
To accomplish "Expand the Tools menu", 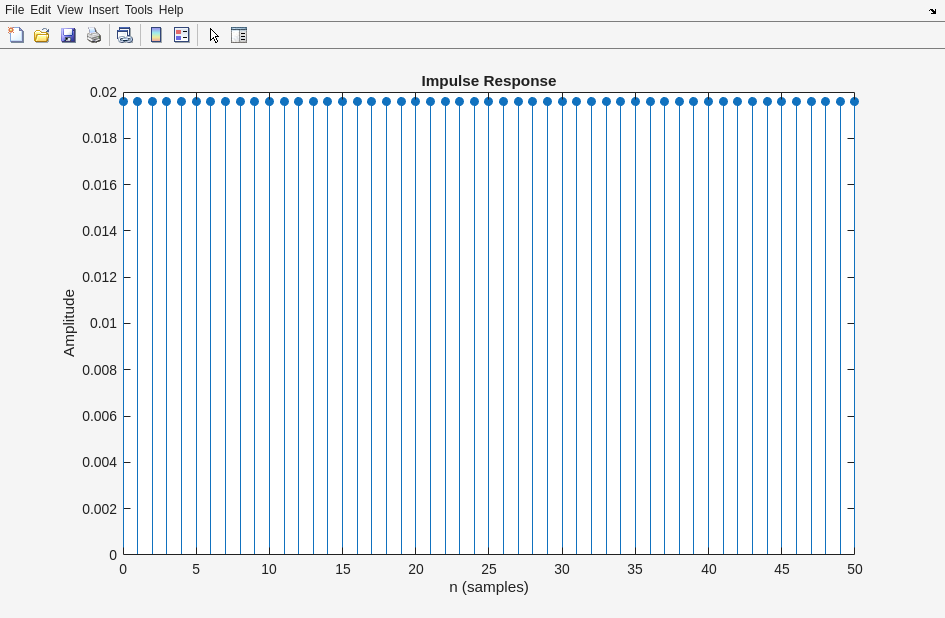I will tap(138, 10).
